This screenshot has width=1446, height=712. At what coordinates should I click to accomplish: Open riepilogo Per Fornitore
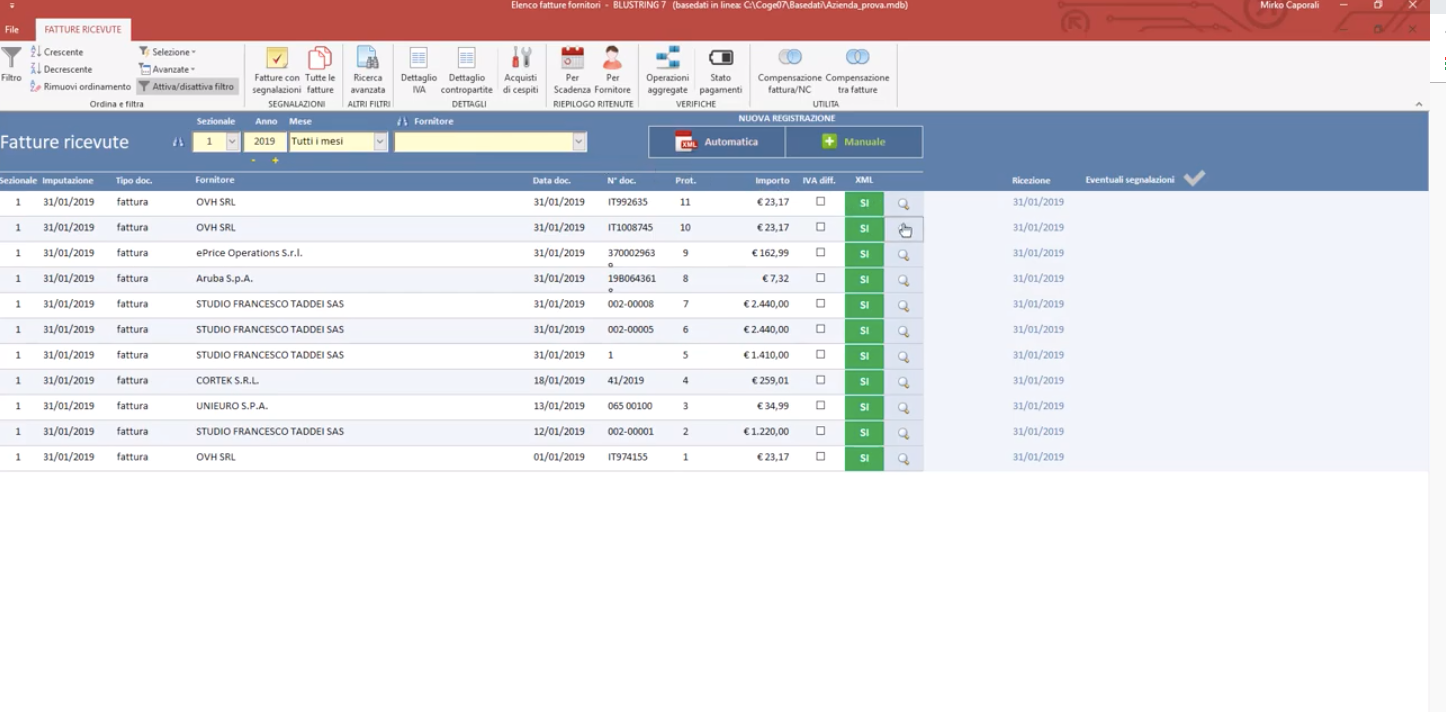point(613,70)
